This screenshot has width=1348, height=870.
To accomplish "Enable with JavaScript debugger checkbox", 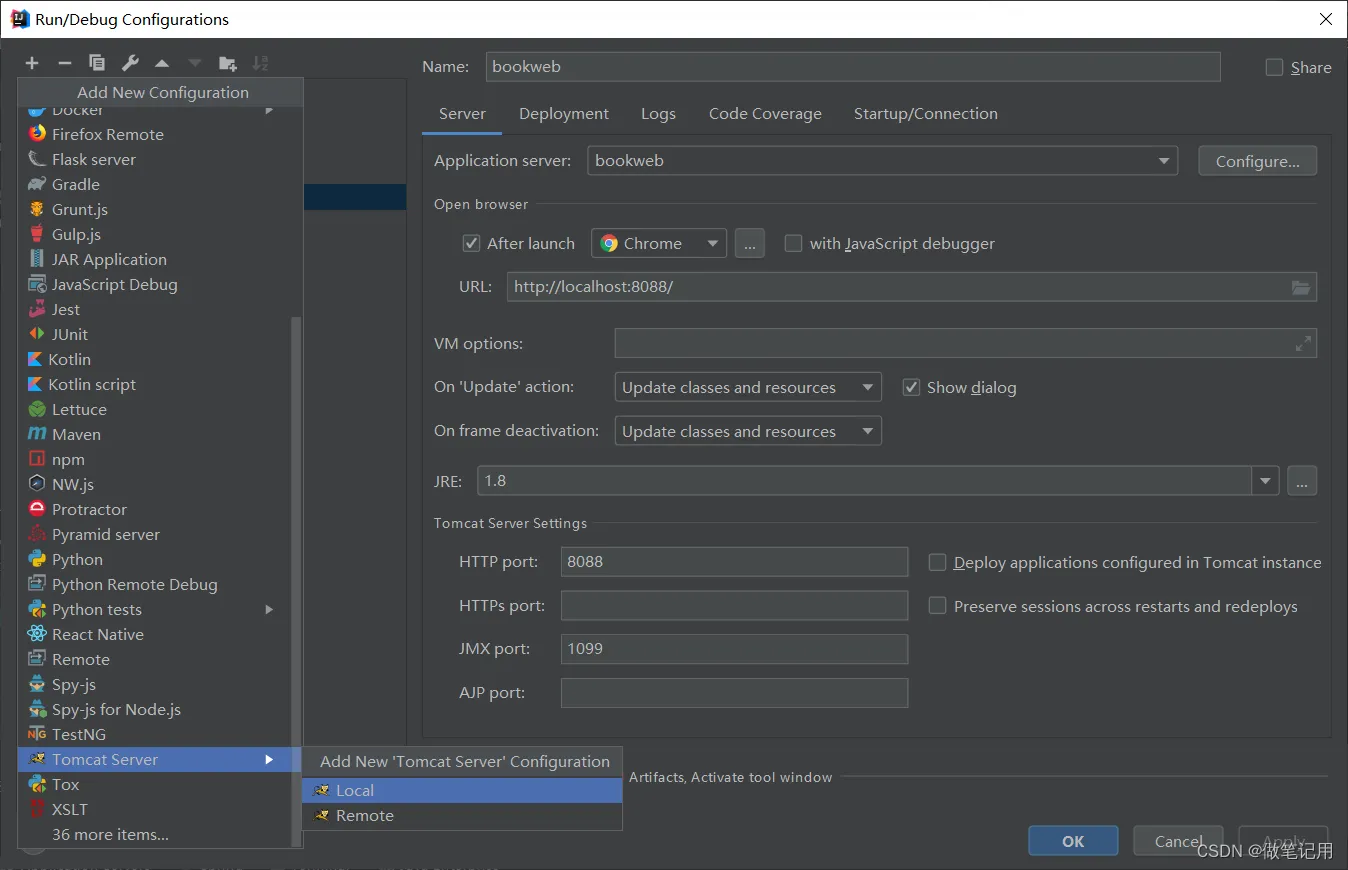I will (x=793, y=243).
